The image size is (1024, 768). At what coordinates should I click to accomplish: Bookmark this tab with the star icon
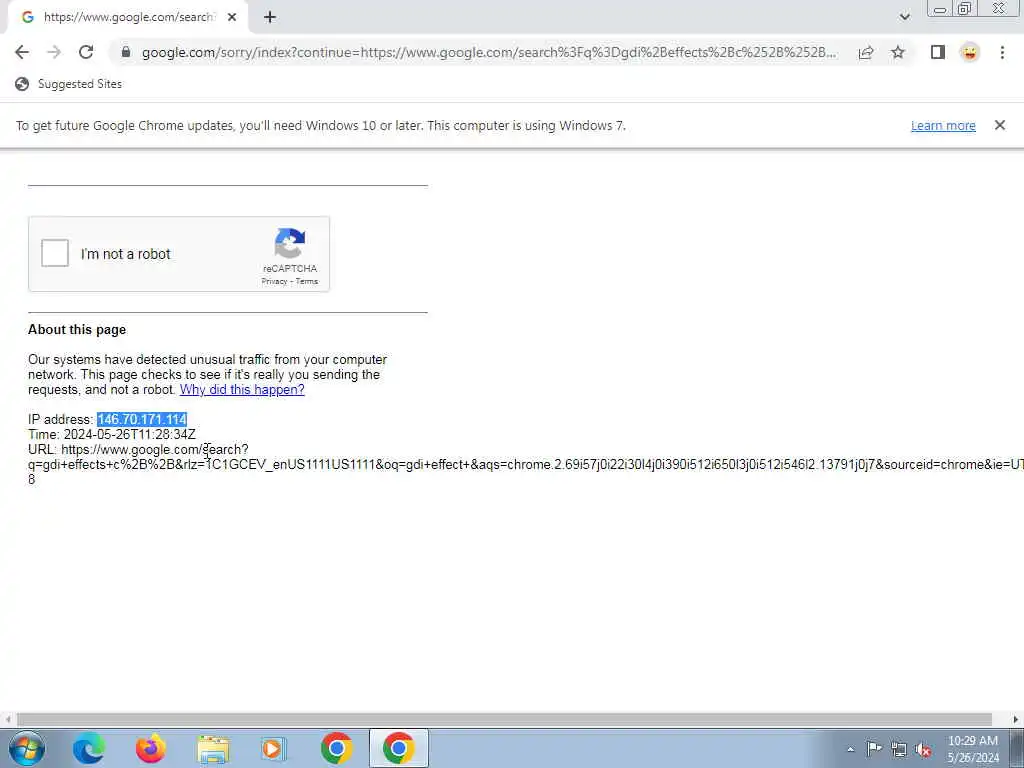point(898,52)
